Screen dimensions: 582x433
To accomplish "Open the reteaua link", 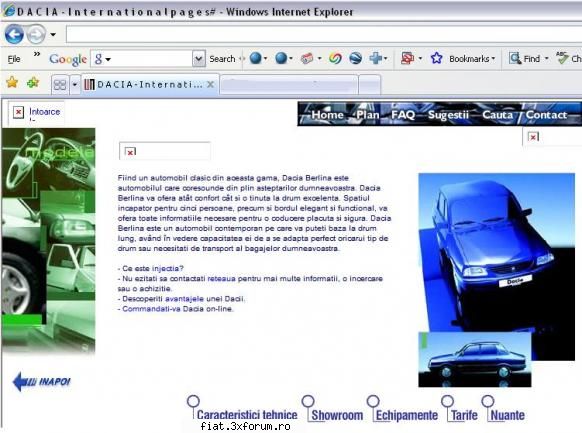I will (x=222, y=278).
